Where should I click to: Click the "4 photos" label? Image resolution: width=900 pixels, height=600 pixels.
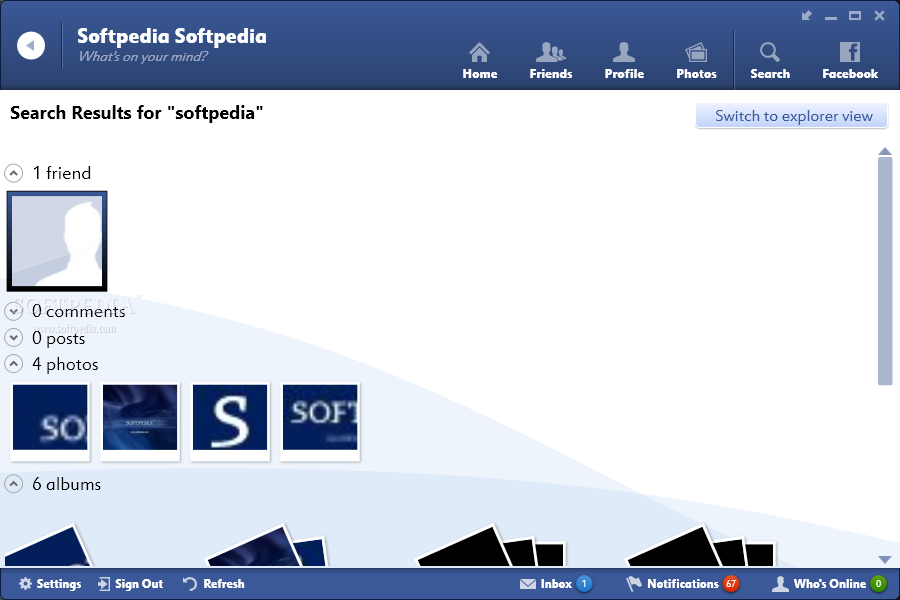[x=65, y=364]
